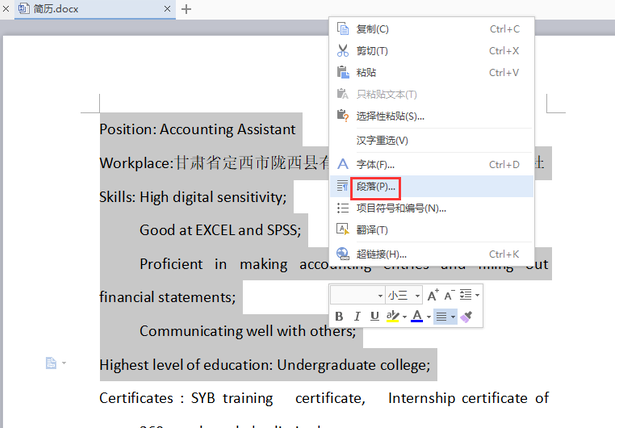Image resolution: width=619 pixels, height=440 pixels.
Task: Switch to the 简历.docx document tab
Action: (x=95, y=9)
